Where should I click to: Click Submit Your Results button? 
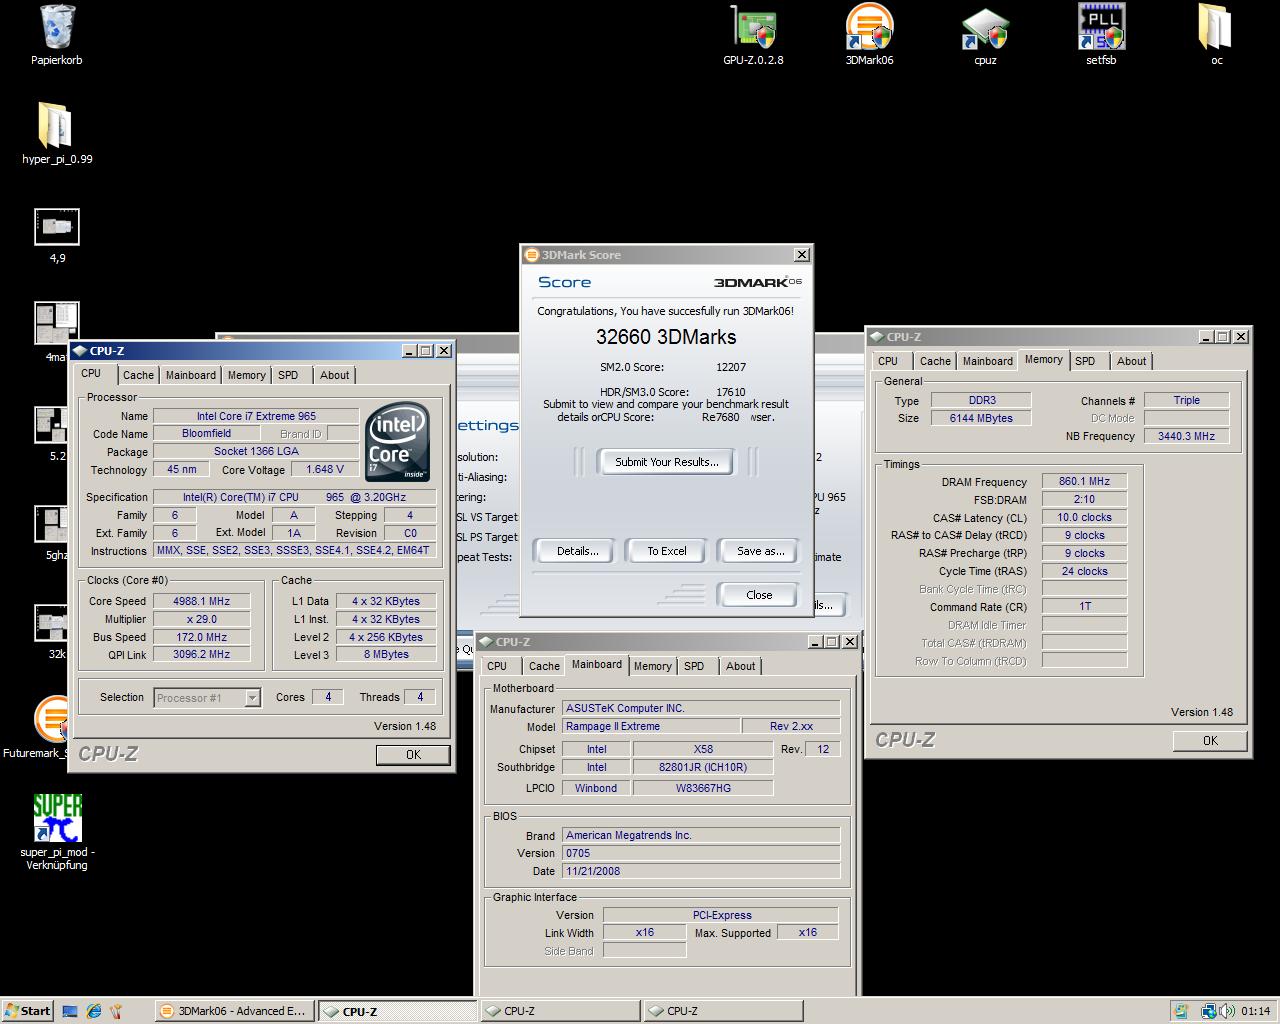[x=666, y=462]
